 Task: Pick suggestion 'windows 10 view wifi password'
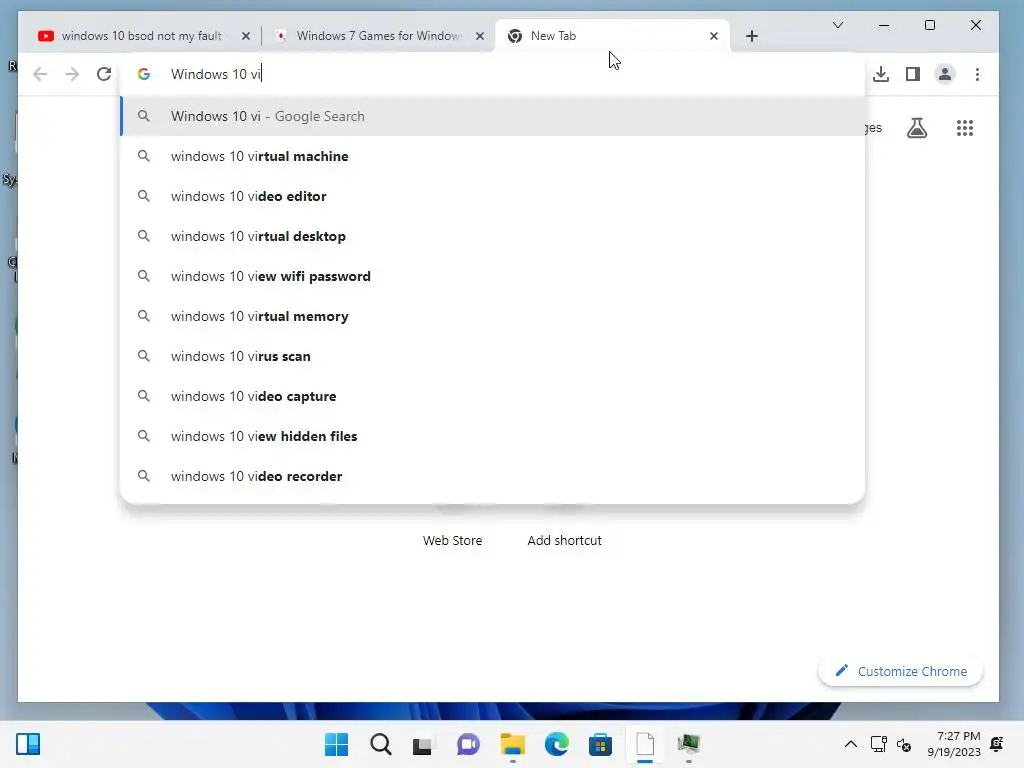pyautogui.click(x=492, y=276)
